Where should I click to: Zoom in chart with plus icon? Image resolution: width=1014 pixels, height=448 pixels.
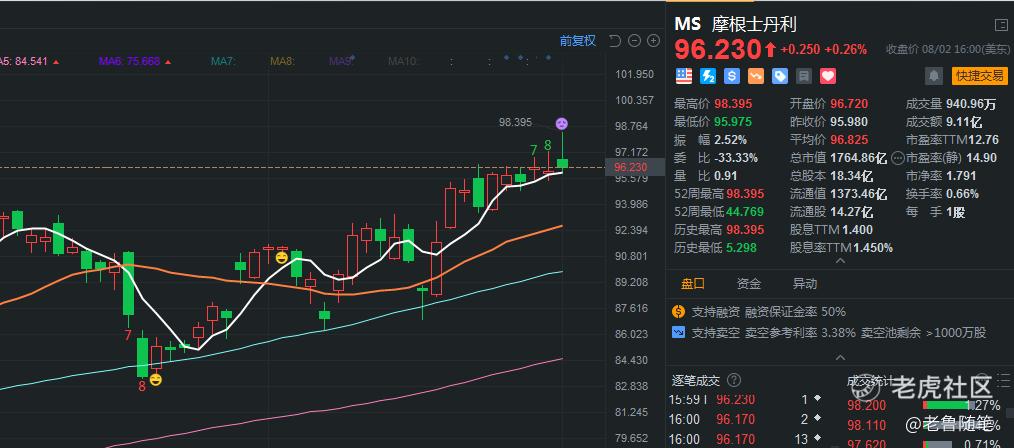pyautogui.click(x=654, y=41)
